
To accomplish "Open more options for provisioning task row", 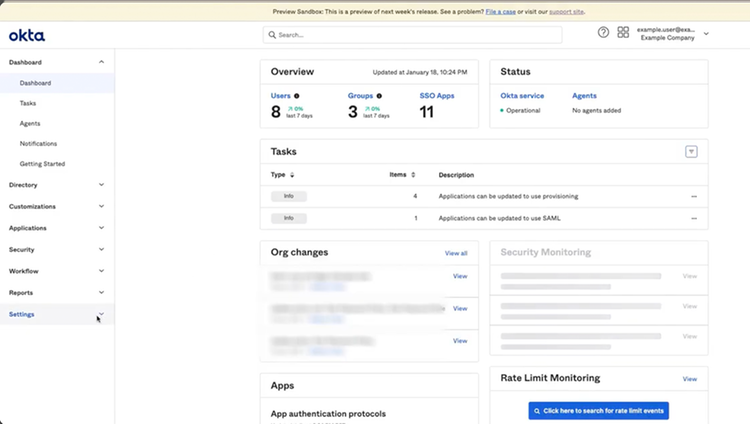I will [694, 196].
